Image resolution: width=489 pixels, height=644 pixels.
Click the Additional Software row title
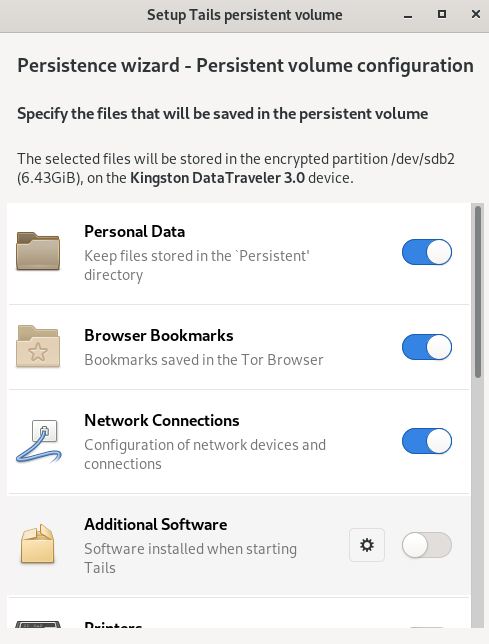156,524
